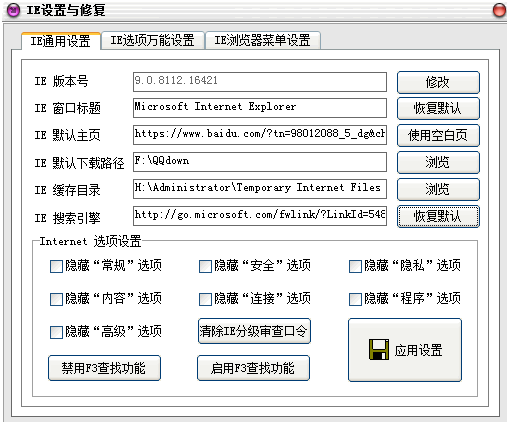Enable the 隐藏“程序”选项 checkbox
The height and width of the screenshot is (422, 507).
pyautogui.click(x=355, y=299)
